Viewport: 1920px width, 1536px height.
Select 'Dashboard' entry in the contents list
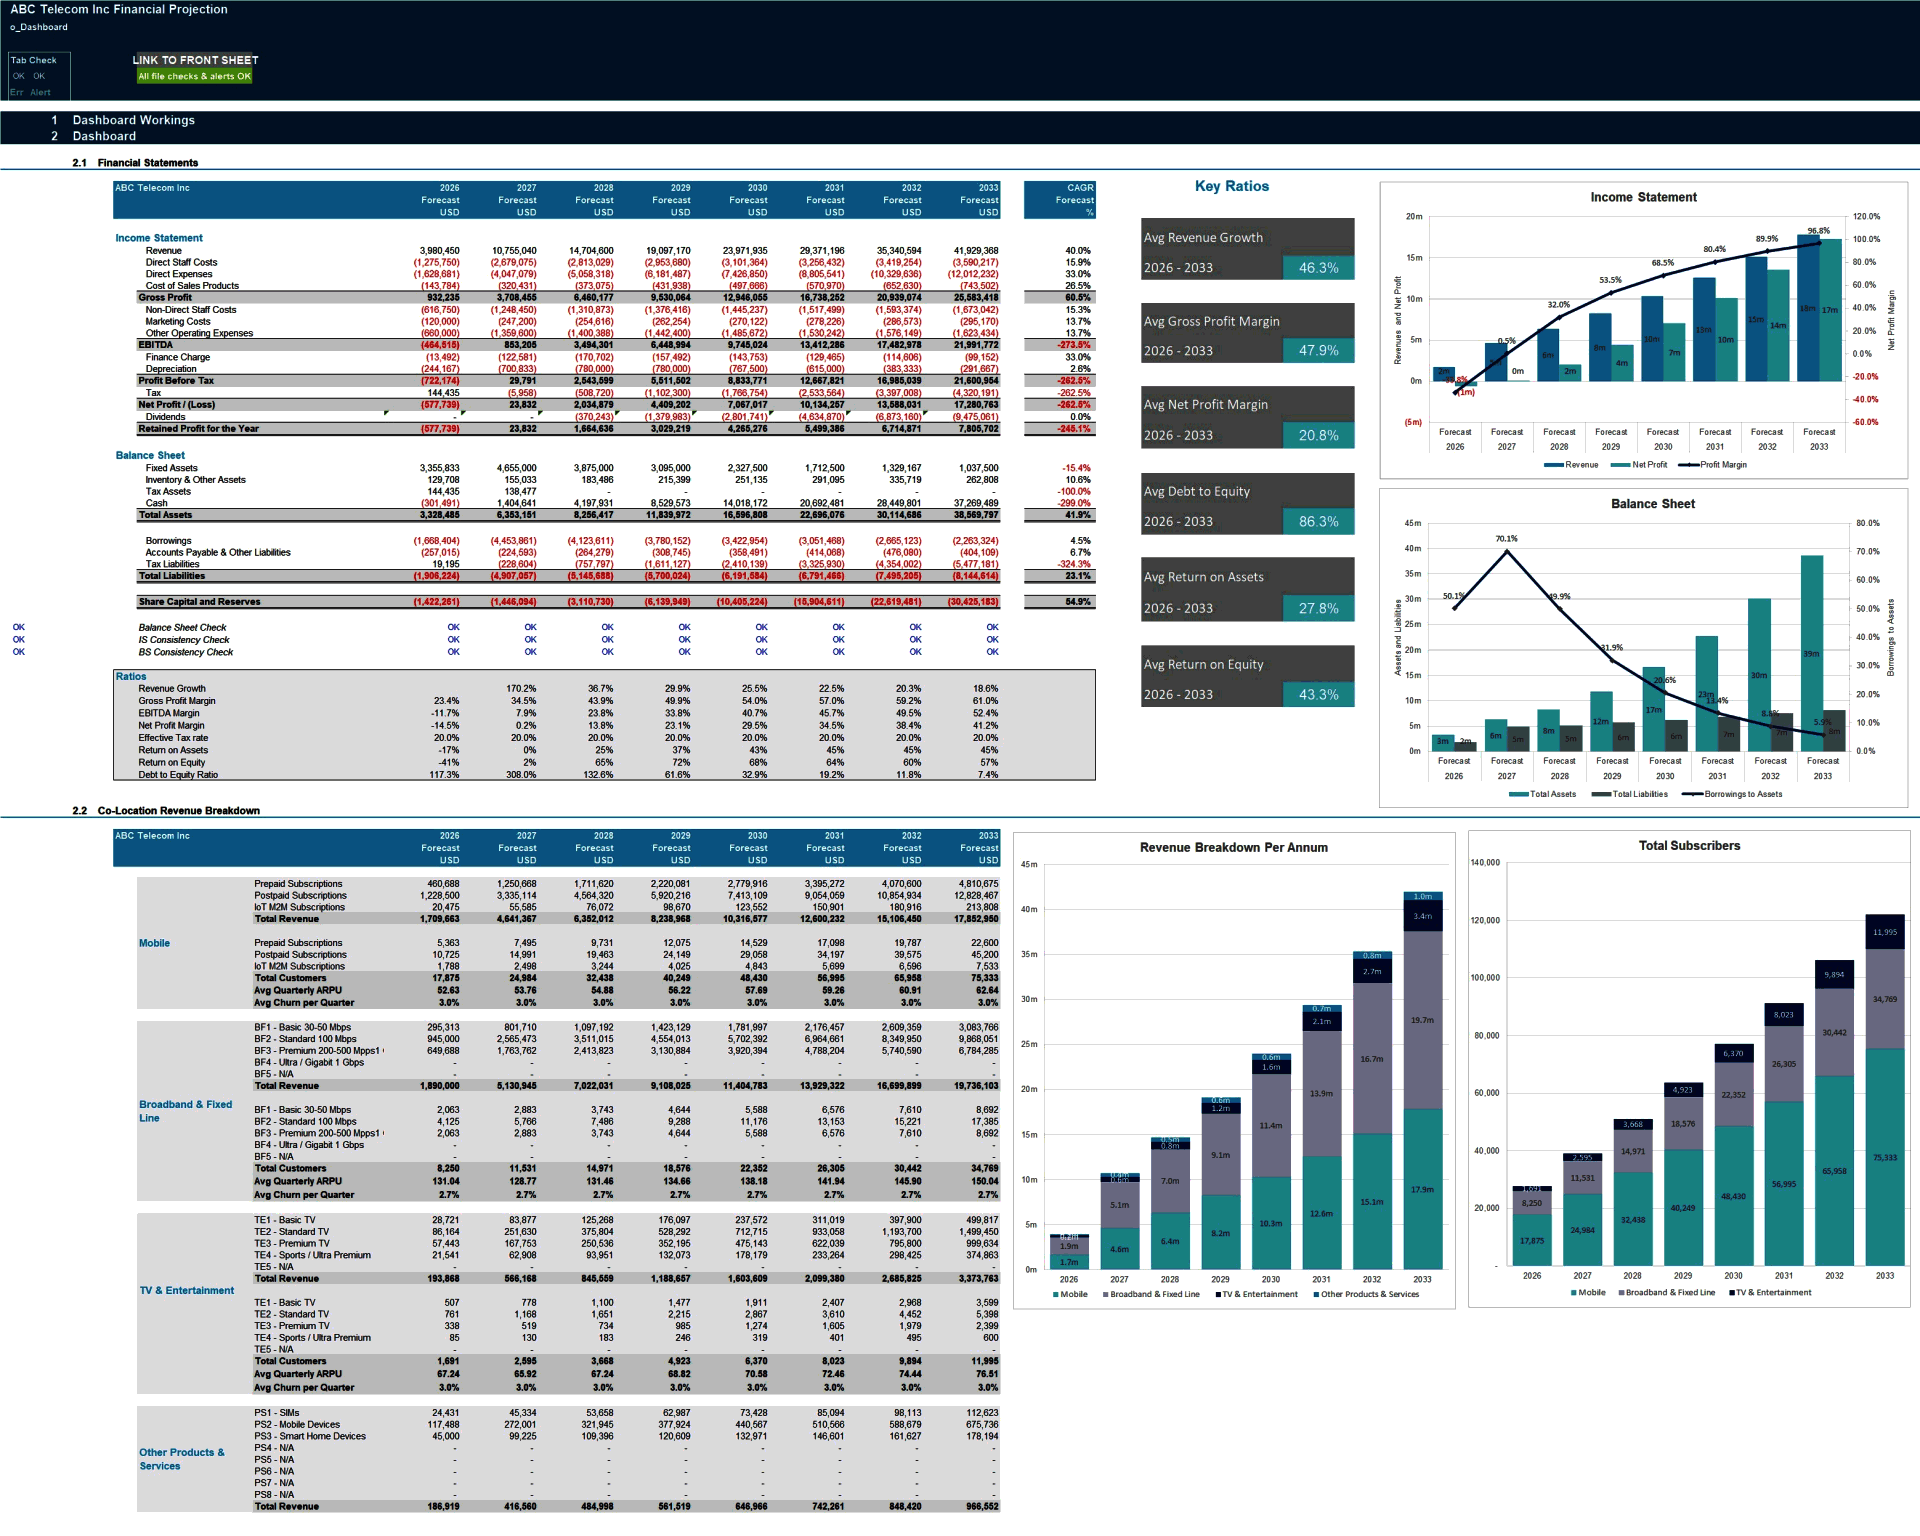(x=103, y=135)
